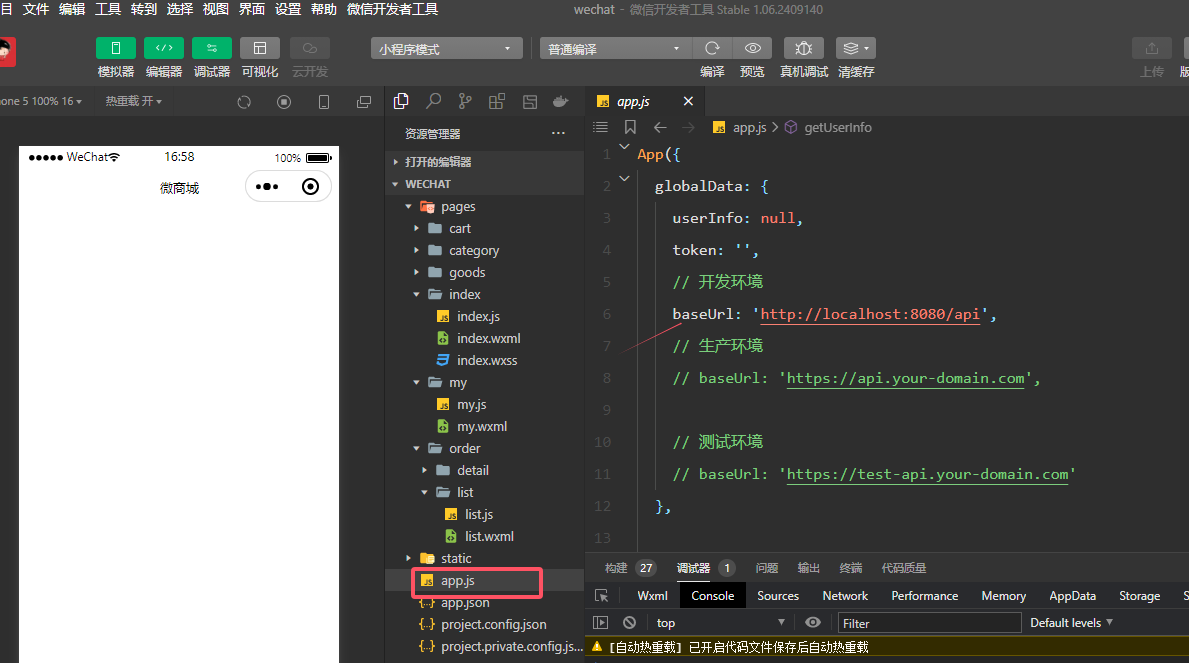1189x663 pixels.
Task: Open index.wxss file
Action: tap(485, 360)
